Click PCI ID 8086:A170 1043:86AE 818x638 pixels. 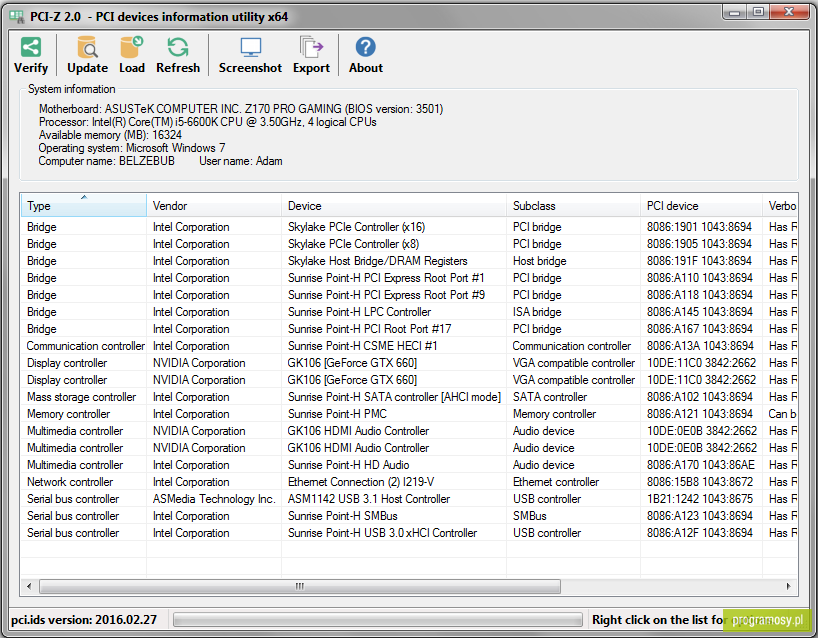(701, 465)
